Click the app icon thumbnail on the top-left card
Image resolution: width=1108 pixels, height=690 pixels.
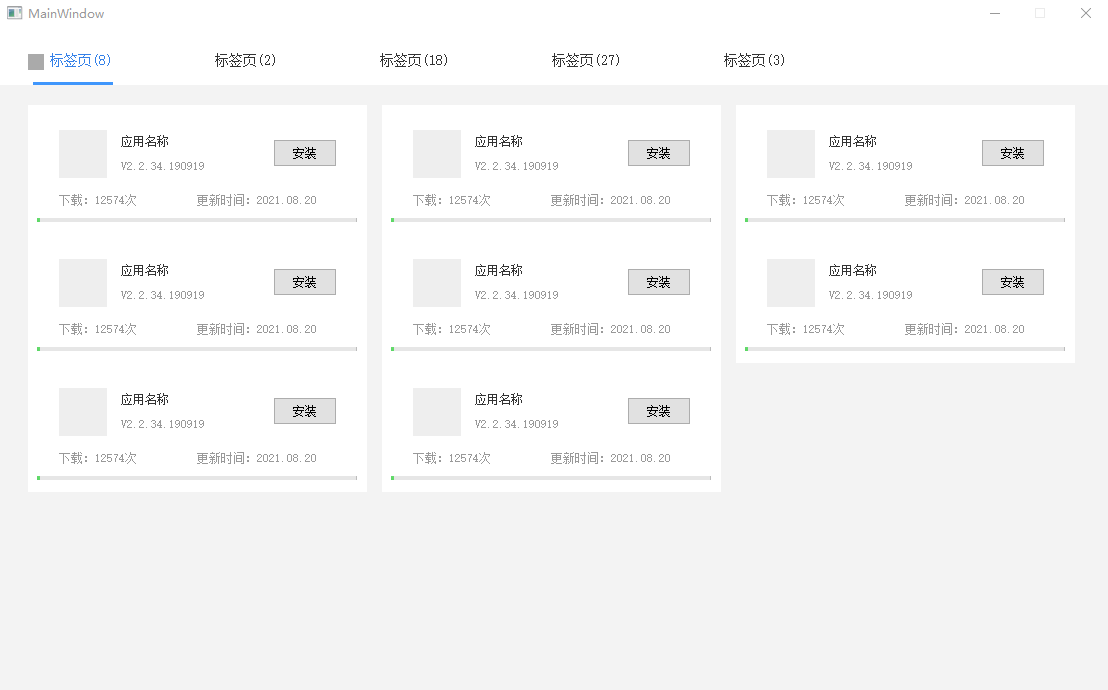coord(83,153)
